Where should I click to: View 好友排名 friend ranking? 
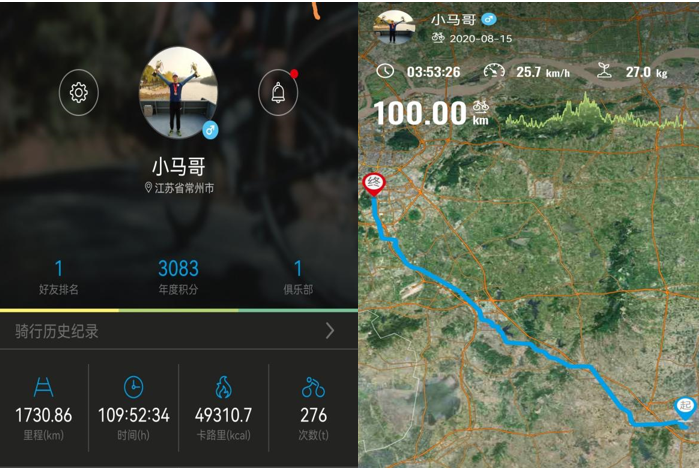58,278
